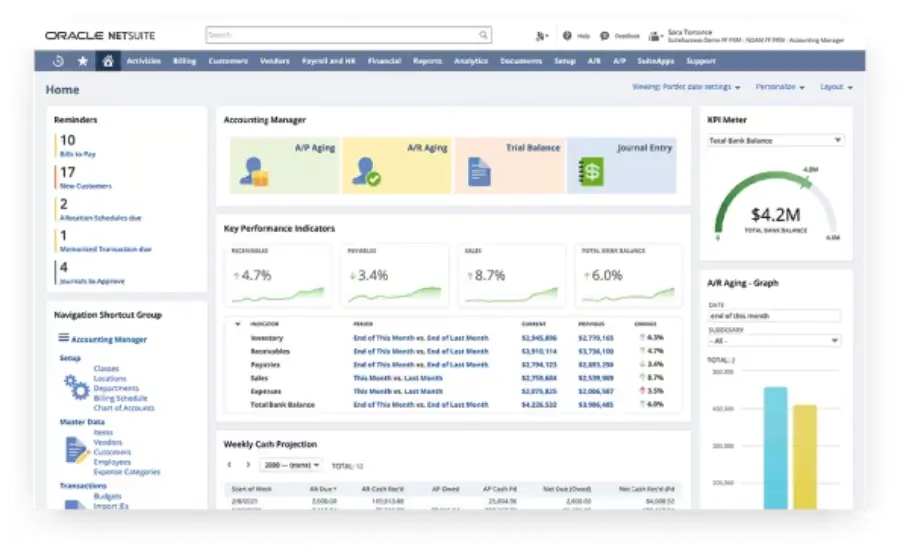The image size is (900, 556).
Task: Open the Total Bank Balance KPI Meter dropdown
Action: (x=775, y=141)
